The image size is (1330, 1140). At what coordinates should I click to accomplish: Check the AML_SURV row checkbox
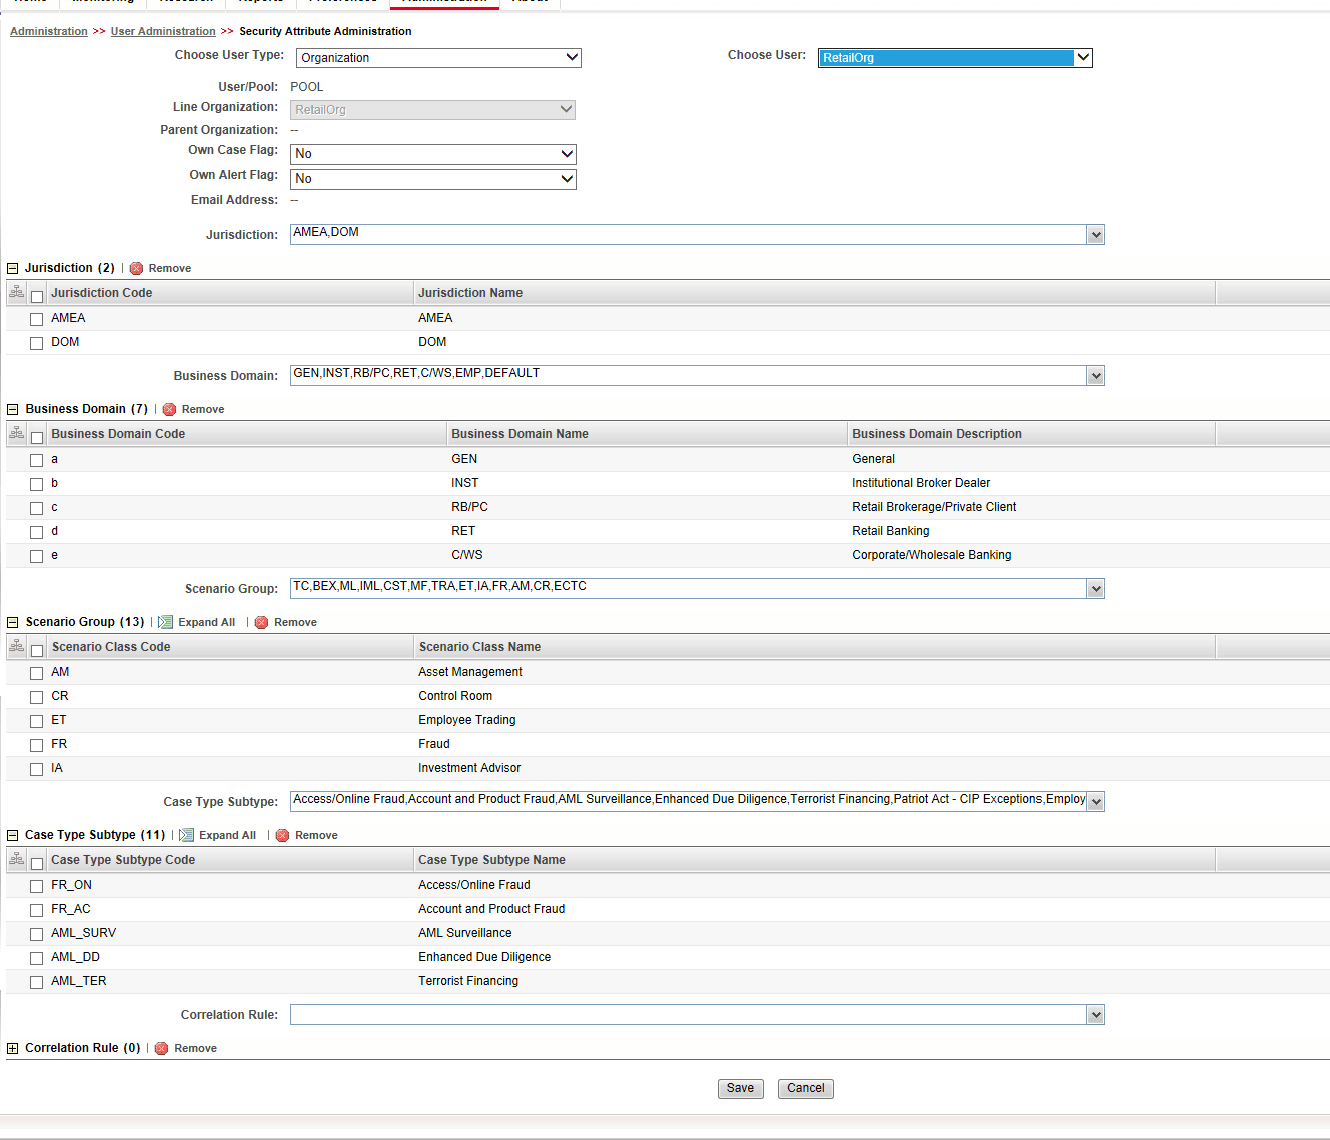[37, 934]
